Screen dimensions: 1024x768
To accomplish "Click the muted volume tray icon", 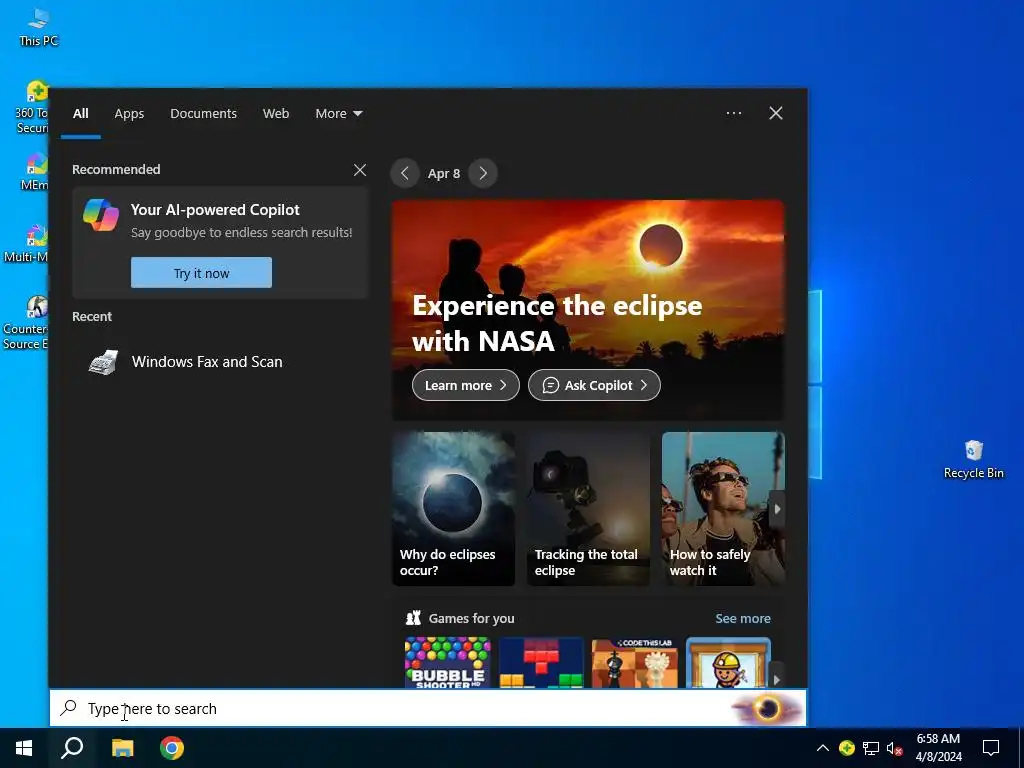I will [894, 748].
